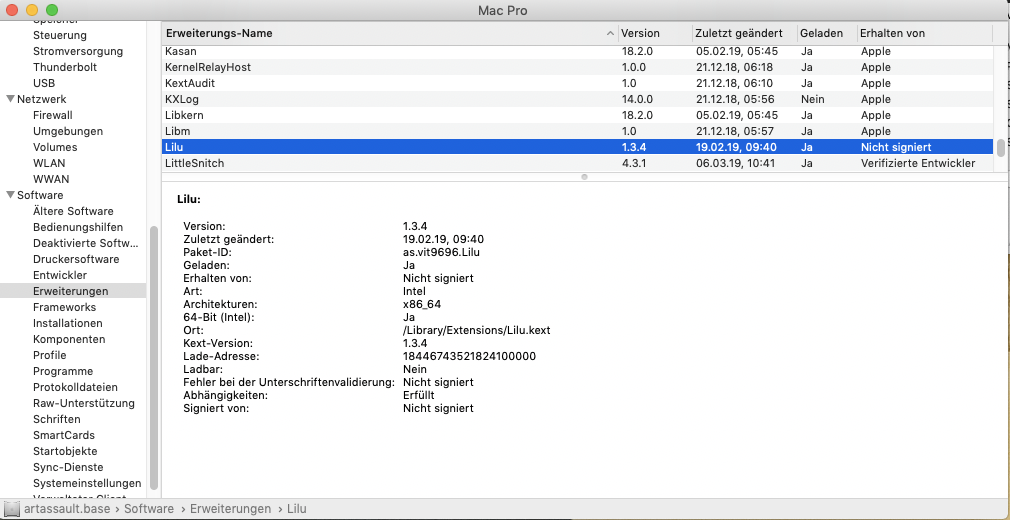
Task: Click the Lade-Adresse value 18446743521824100000
Action: 470,356
